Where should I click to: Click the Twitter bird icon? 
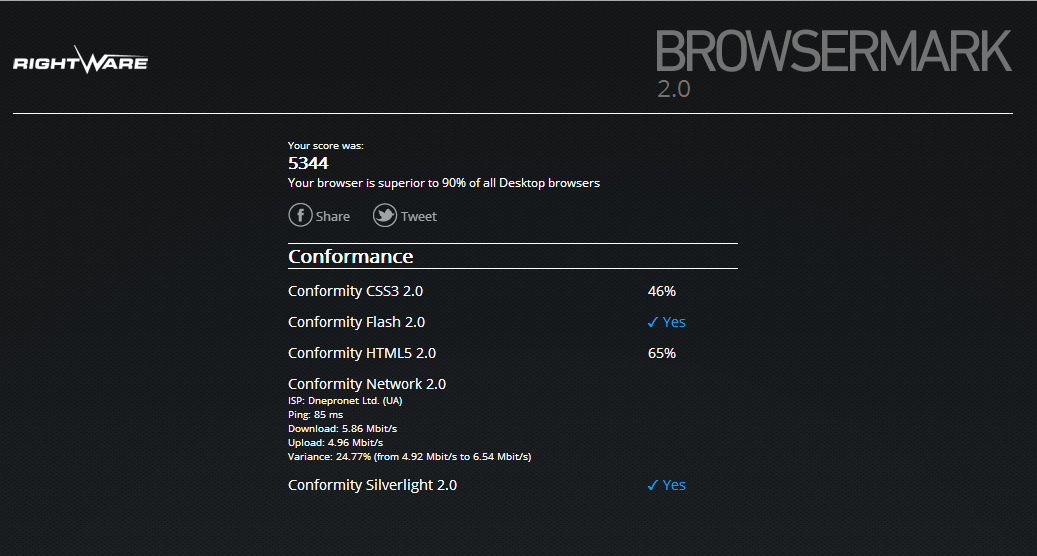385,215
